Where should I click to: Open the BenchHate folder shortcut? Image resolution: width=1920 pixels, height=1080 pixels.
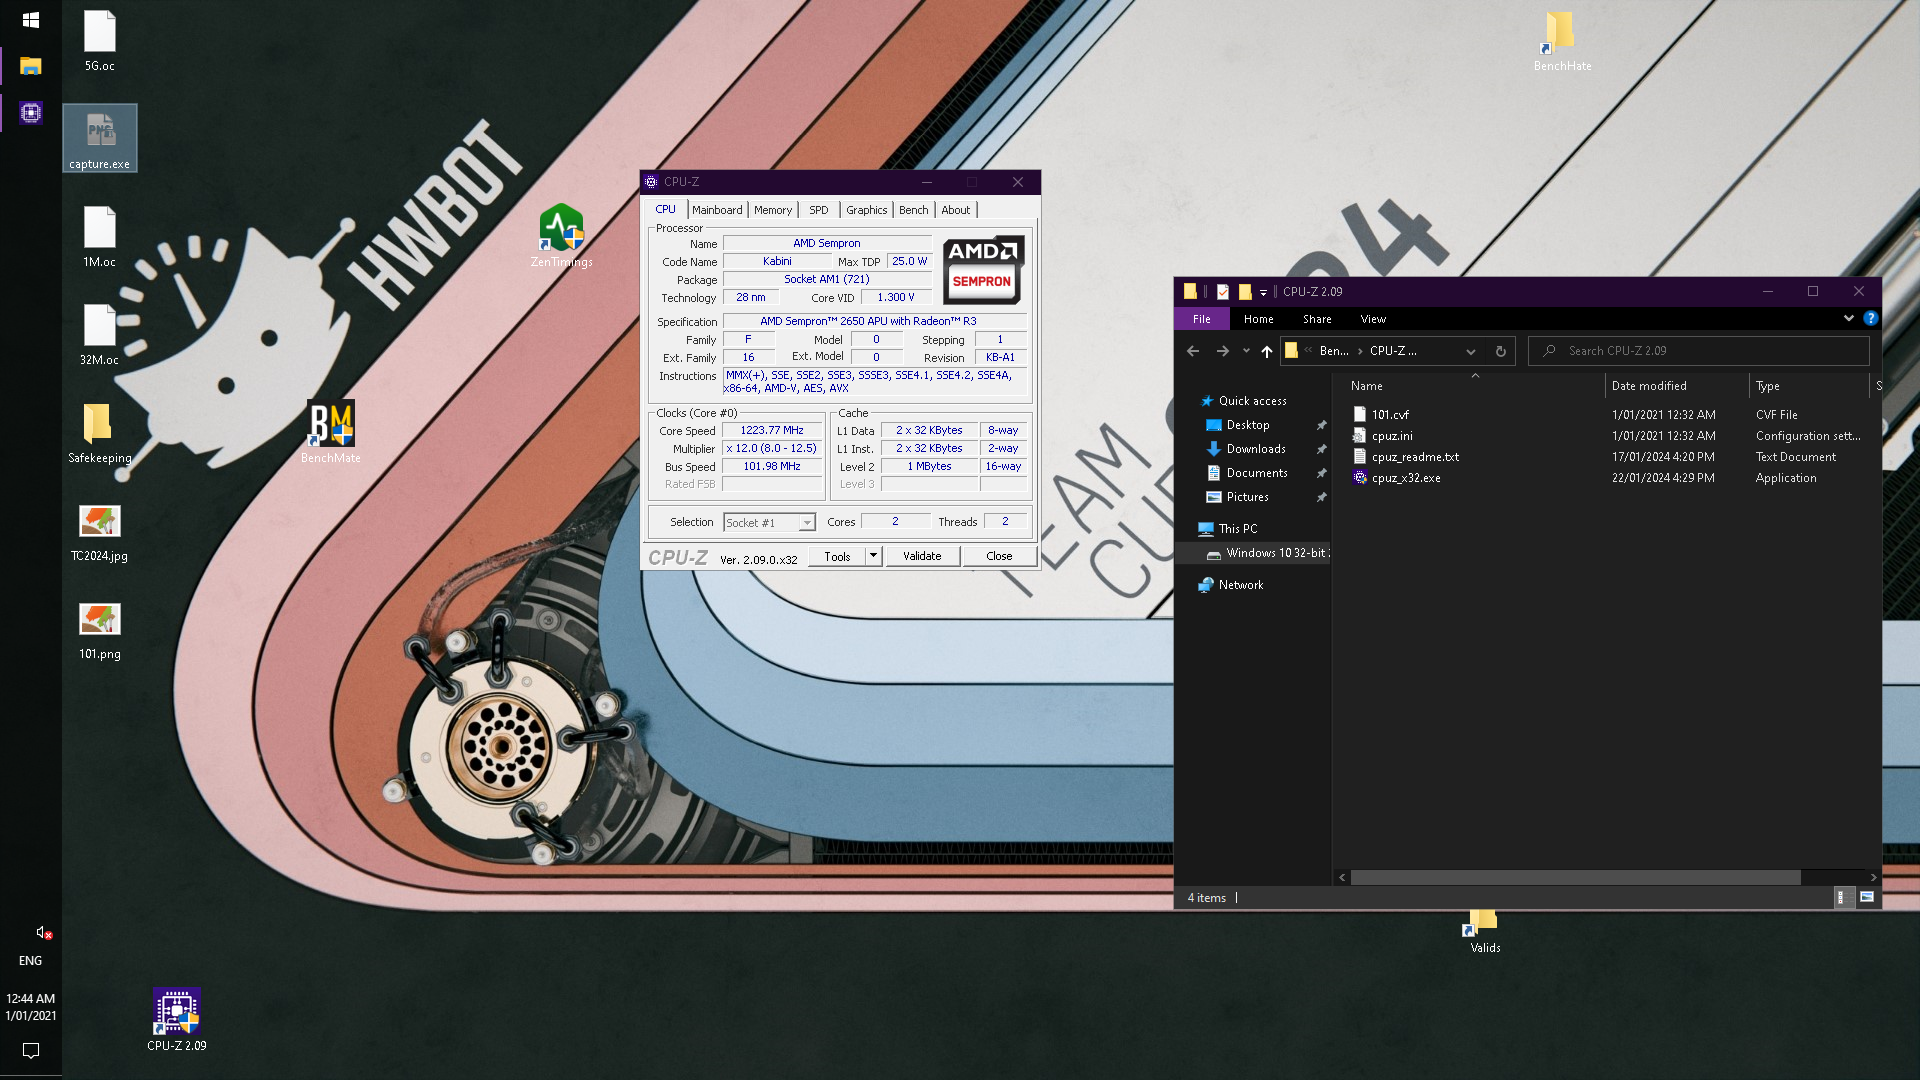1562,41
